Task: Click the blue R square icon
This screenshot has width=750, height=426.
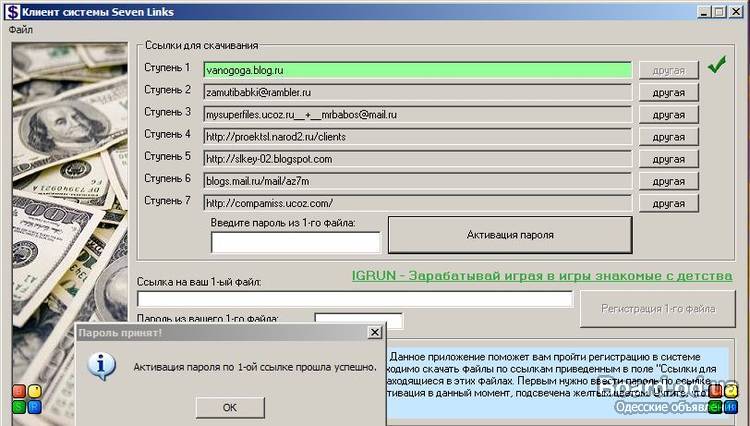Action: (x=35, y=407)
